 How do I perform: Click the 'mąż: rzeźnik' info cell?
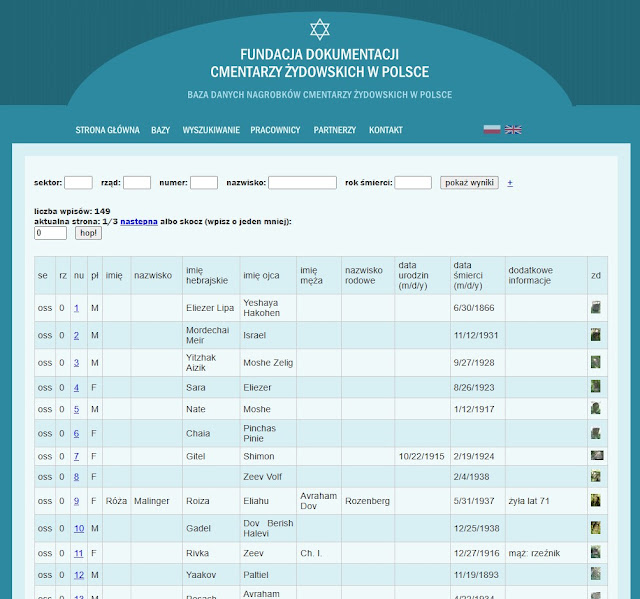546,553
